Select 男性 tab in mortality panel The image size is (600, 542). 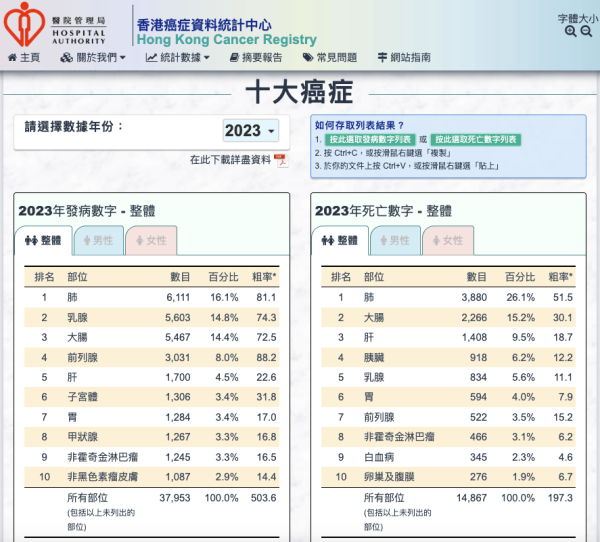(x=395, y=240)
